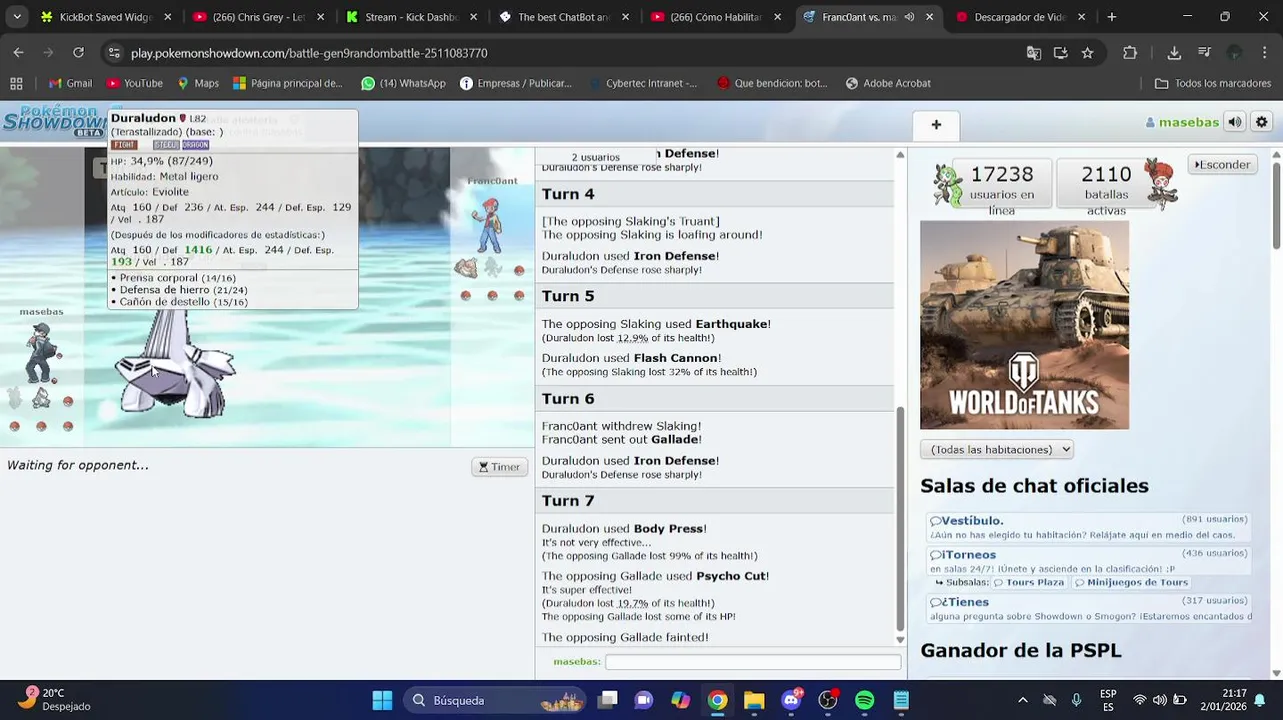Mute sound with the speaker icon
Viewport: 1283px width, 720px height.
(x=1235, y=122)
